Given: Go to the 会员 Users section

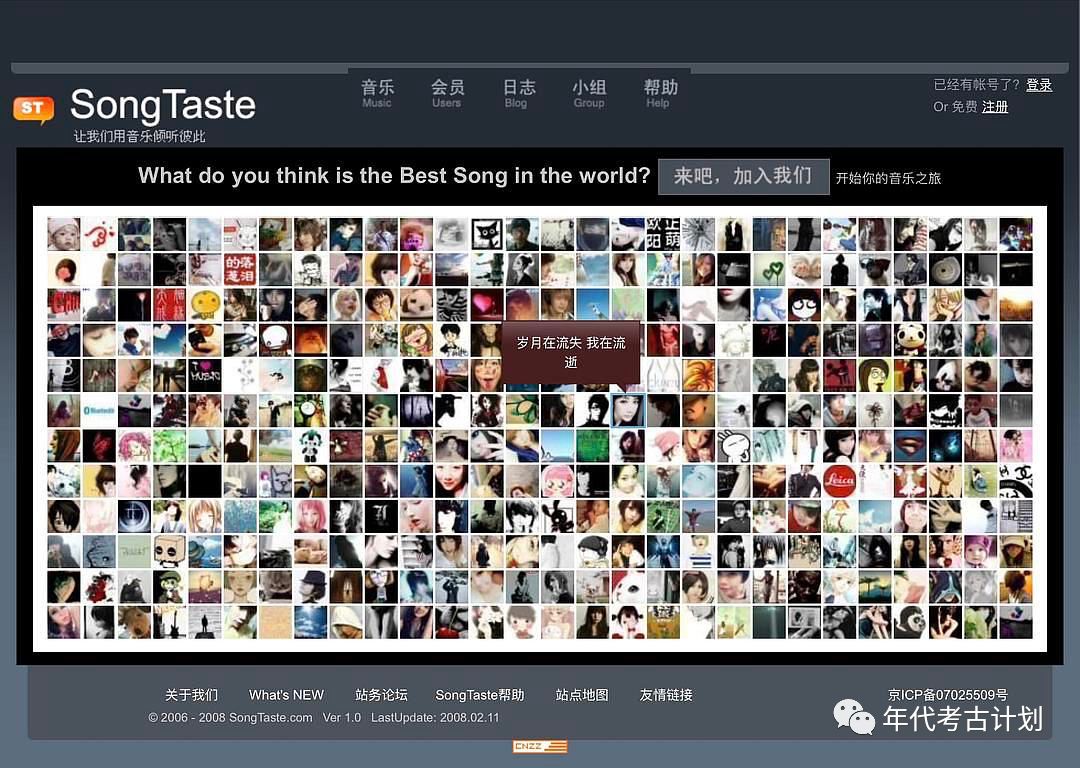Looking at the screenshot, I should click(x=447, y=93).
